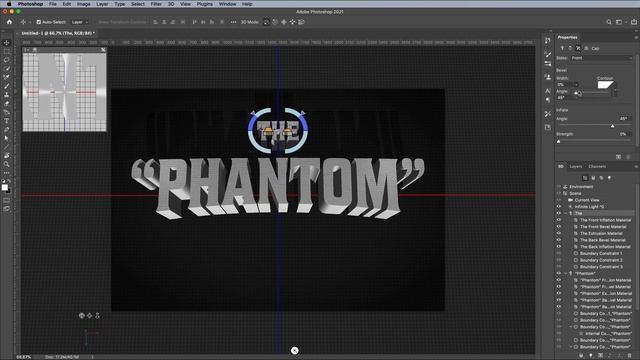Open the 3D menu

click(x=171, y=4)
